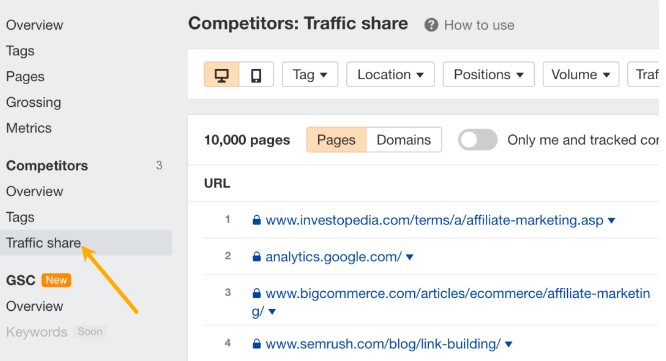Expand dropdown arrow next to semrush URL
The image size is (666, 361).
coord(508,344)
